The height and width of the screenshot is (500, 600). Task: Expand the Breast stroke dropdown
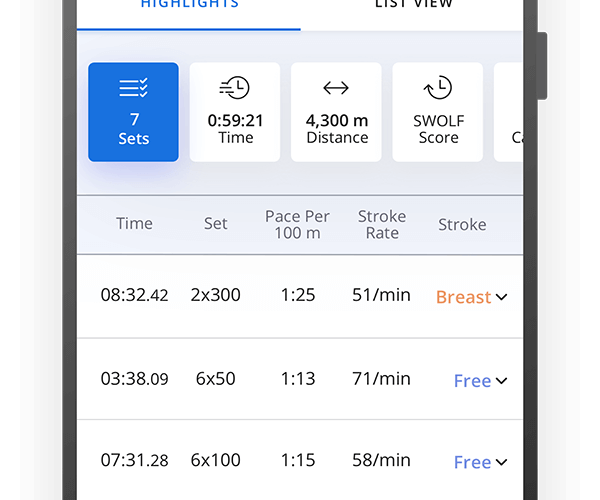[472, 297]
